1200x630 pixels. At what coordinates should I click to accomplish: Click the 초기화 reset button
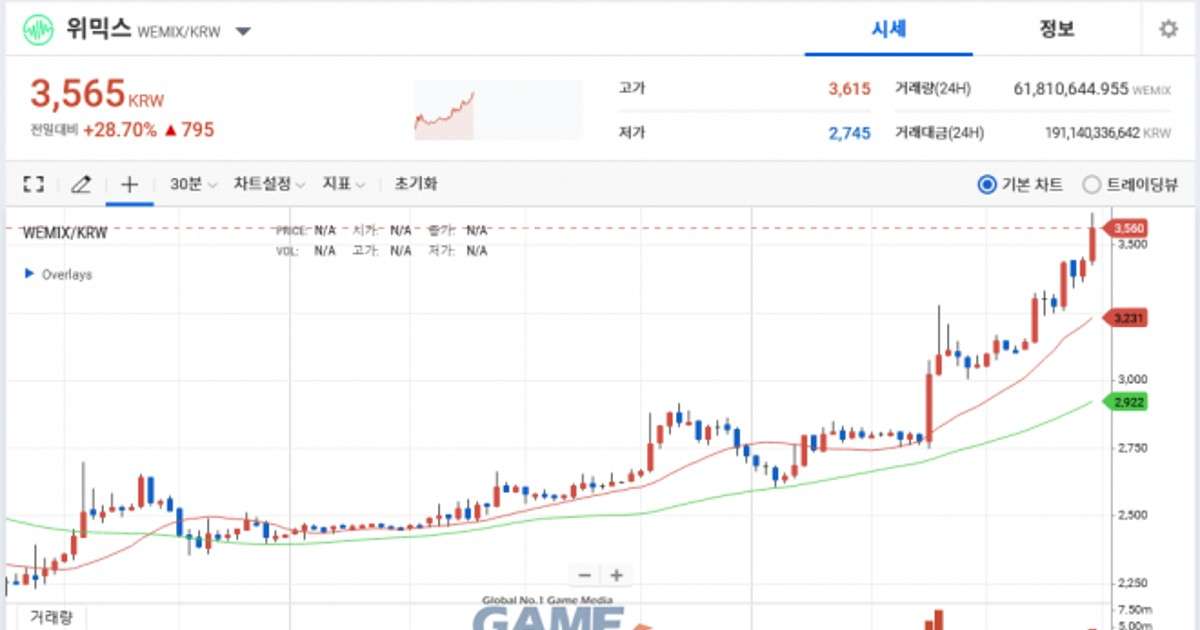[x=416, y=184]
